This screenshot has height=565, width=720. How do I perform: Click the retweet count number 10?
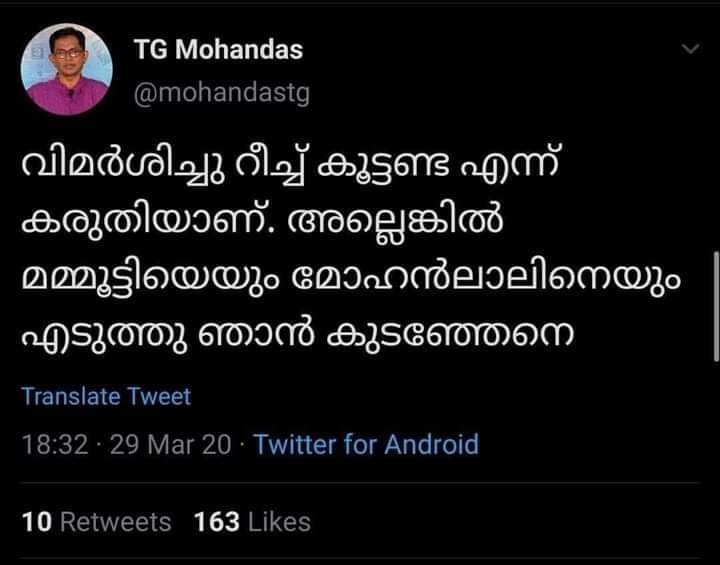(x=37, y=522)
